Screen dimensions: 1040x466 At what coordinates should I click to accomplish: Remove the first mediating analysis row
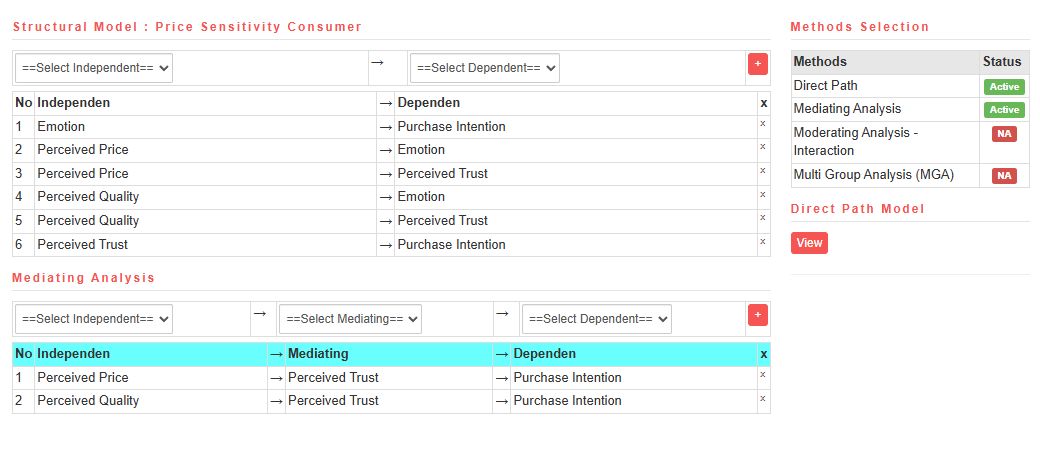tap(763, 375)
